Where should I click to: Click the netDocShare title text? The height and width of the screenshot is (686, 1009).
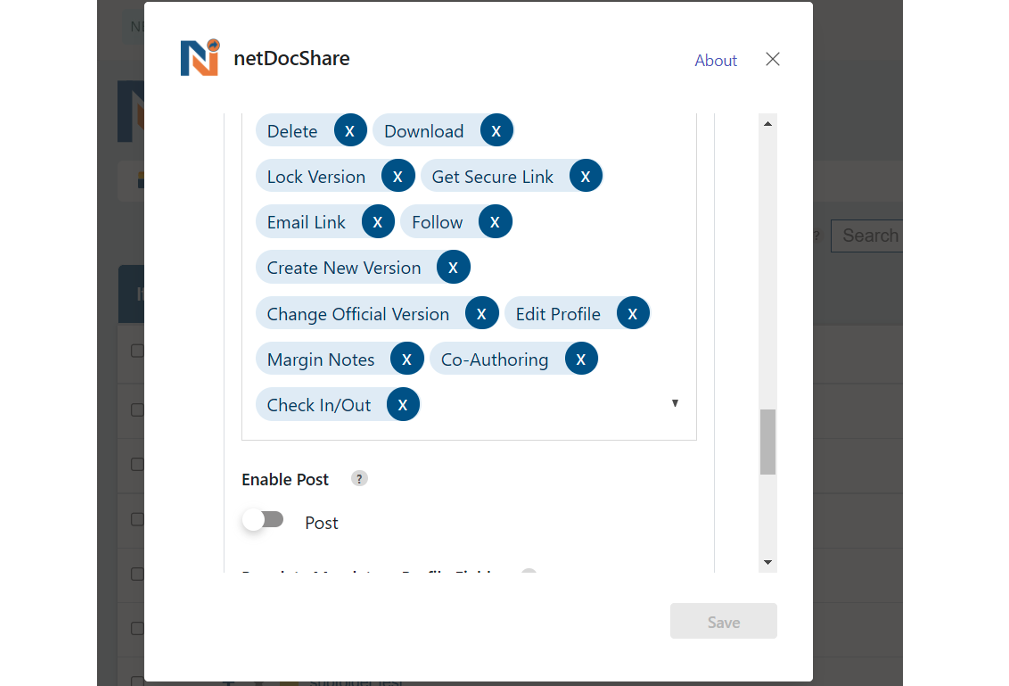pos(292,59)
